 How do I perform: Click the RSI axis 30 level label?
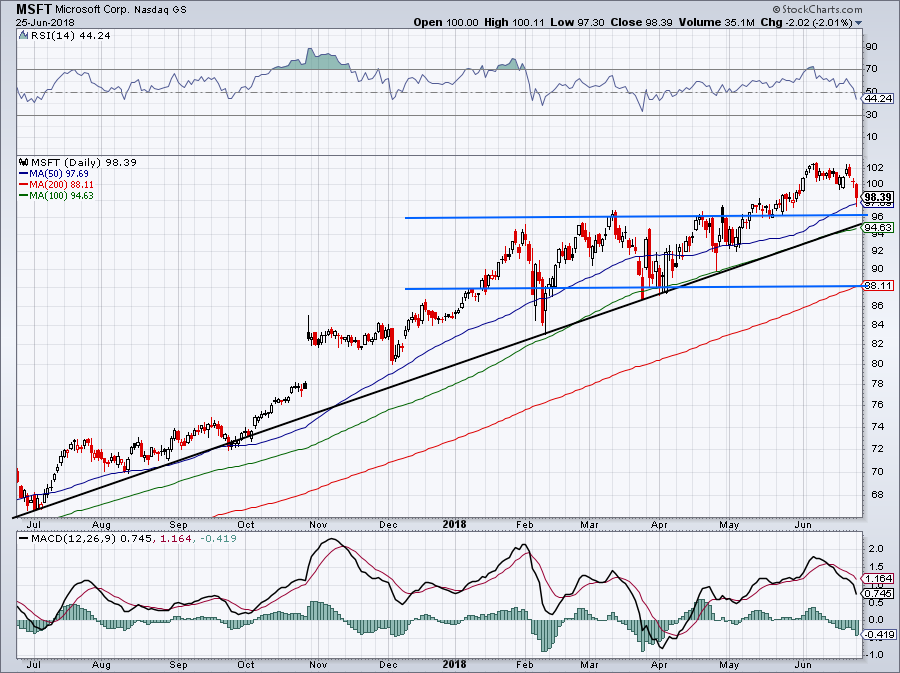(872, 115)
